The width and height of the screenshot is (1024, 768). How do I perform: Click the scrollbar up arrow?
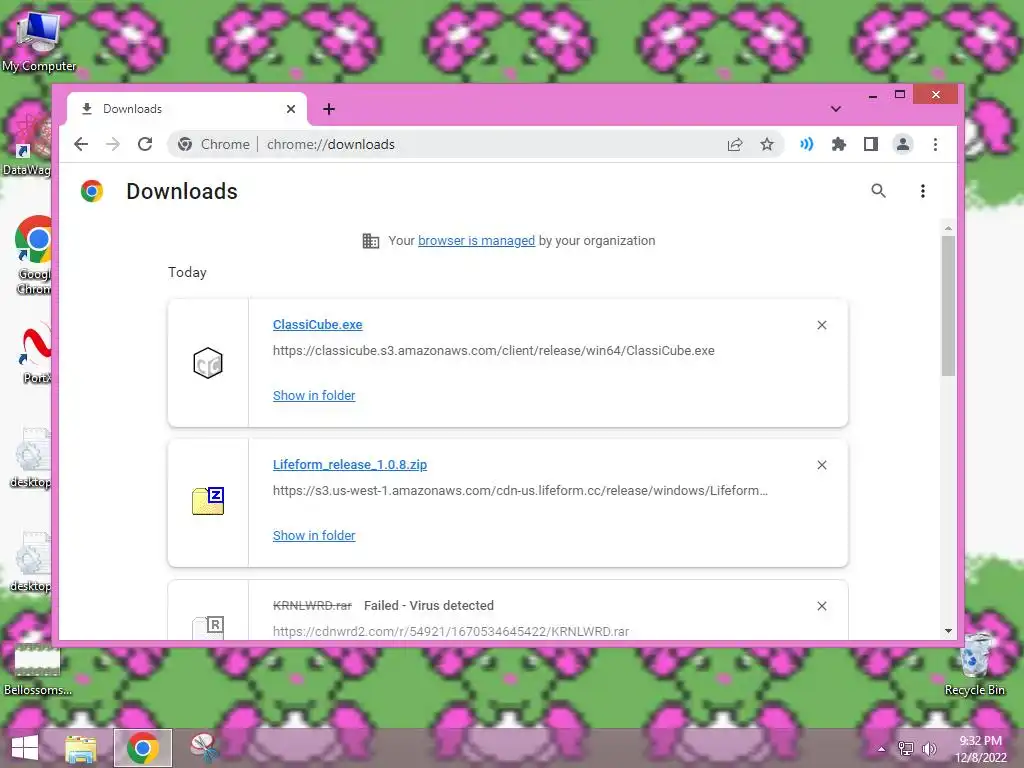948,228
